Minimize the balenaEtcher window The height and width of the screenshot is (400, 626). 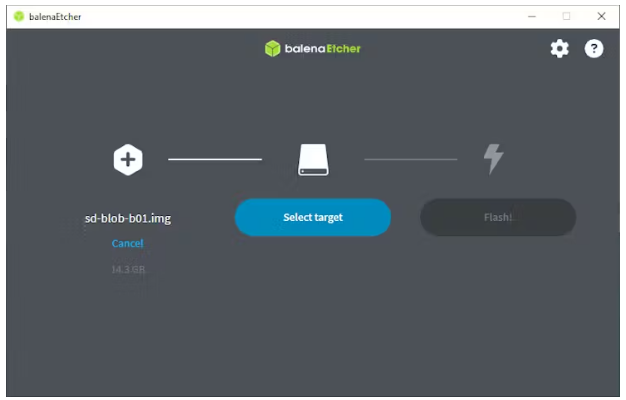click(x=531, y=16)
